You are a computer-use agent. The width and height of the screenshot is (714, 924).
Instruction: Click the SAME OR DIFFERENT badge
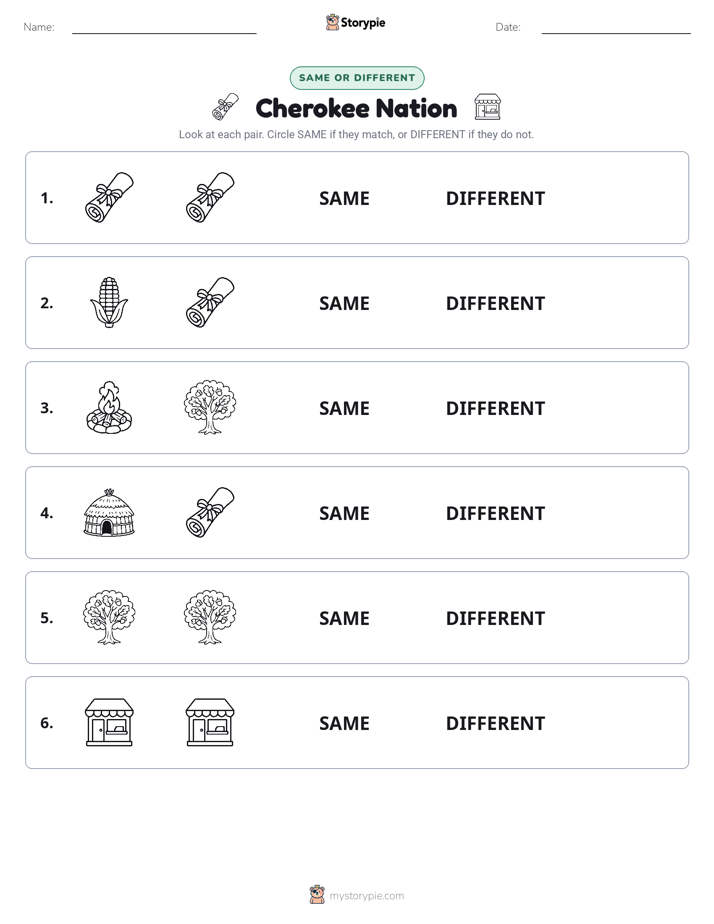(357, 78)
